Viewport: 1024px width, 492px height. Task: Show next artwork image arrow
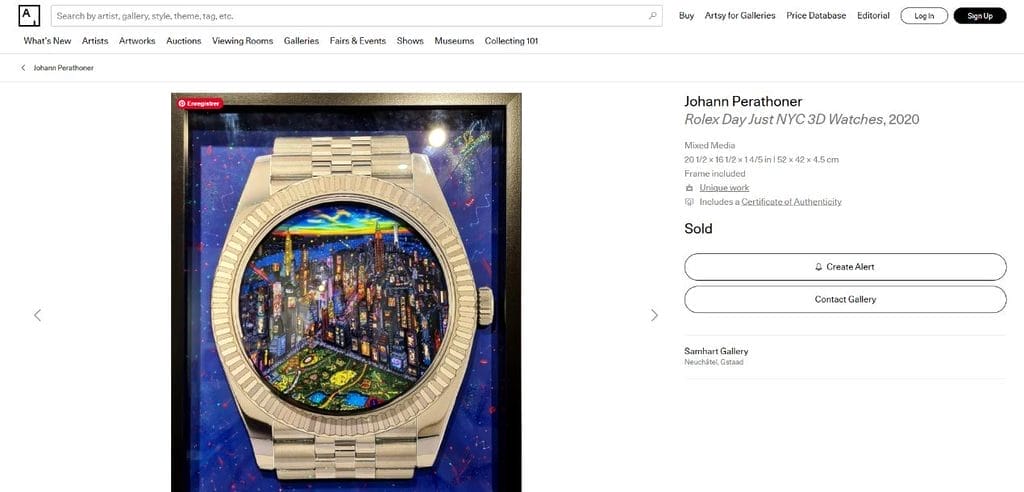tap(654, 316)
